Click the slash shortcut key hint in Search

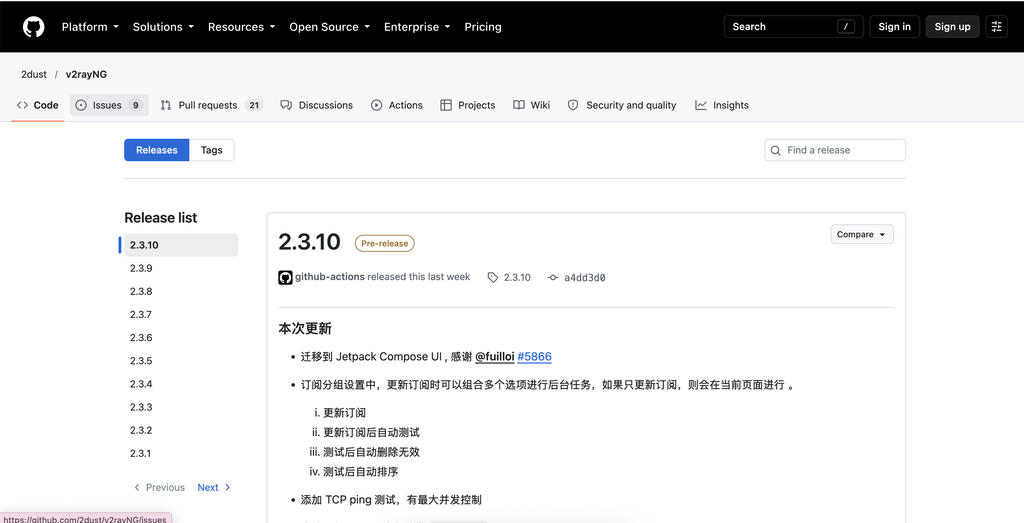(x=846, y=27)
